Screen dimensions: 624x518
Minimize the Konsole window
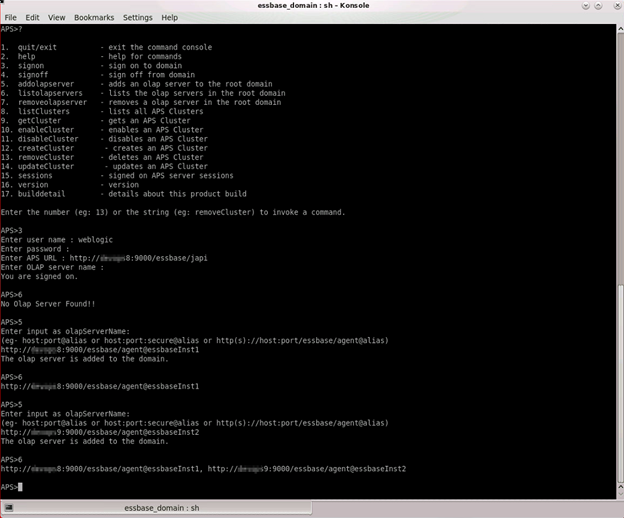585,6
